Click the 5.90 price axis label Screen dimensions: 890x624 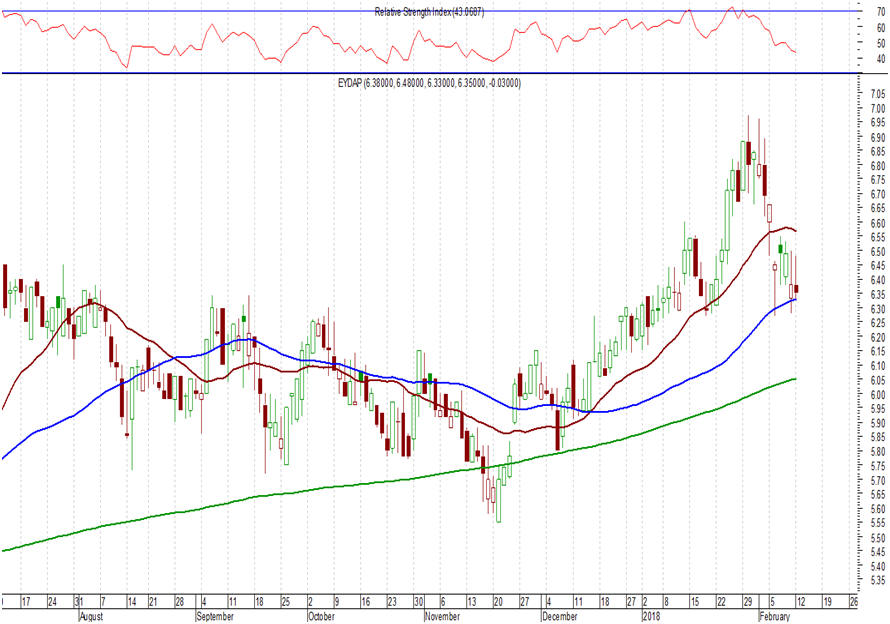(878, 423)
